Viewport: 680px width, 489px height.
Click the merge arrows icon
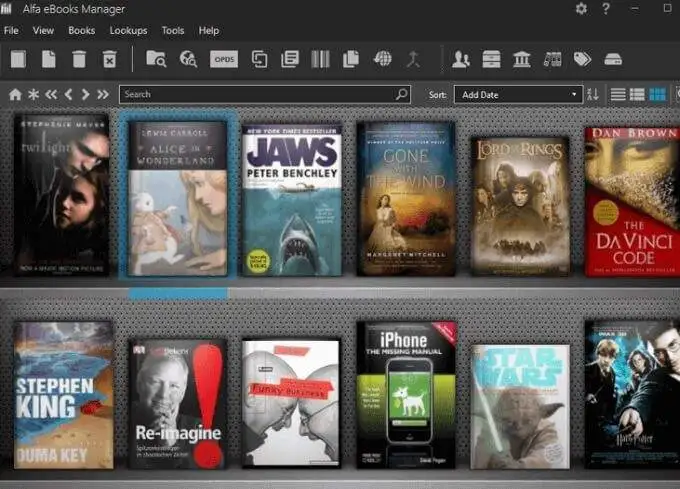point(413,59)
